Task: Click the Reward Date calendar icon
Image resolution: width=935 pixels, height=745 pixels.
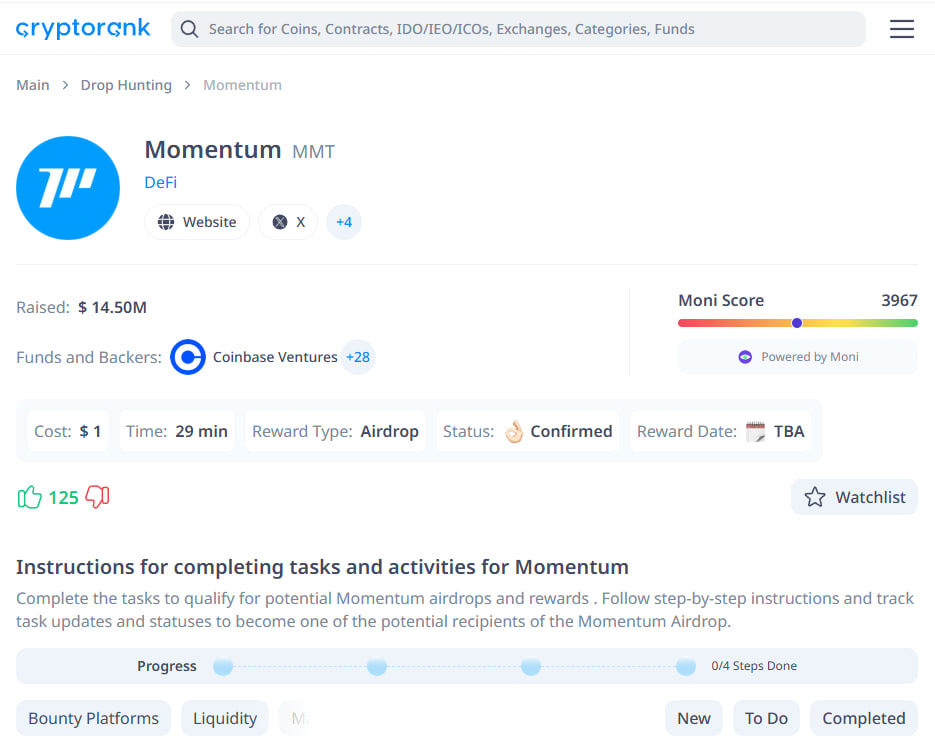Action: (x=756, y=431)
